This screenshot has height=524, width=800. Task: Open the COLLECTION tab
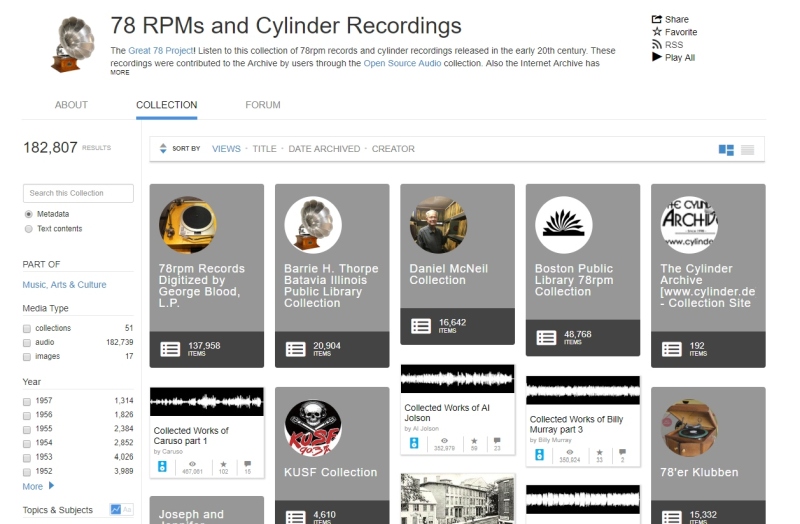coord(166,105)
